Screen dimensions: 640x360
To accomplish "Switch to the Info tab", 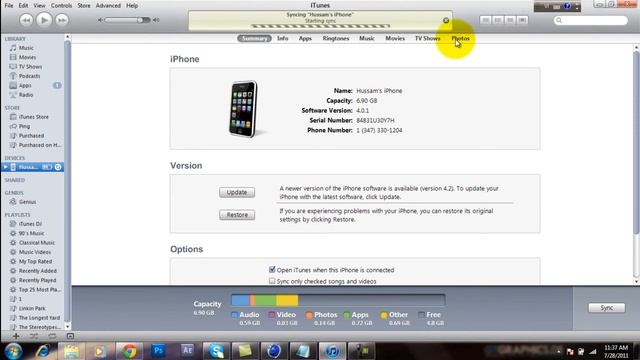I will click(x=282, y=38).
